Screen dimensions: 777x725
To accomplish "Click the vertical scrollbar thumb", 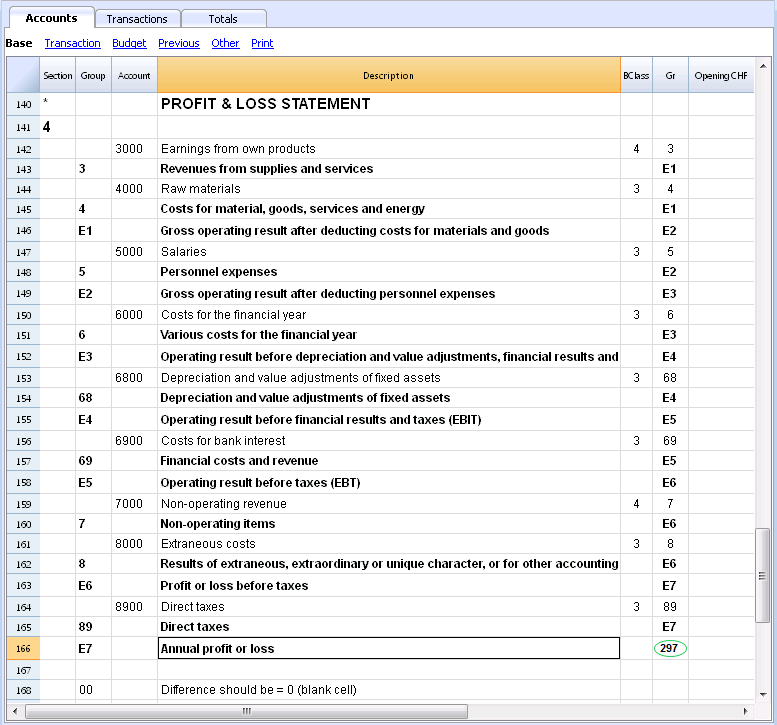I will click(762, 575).
